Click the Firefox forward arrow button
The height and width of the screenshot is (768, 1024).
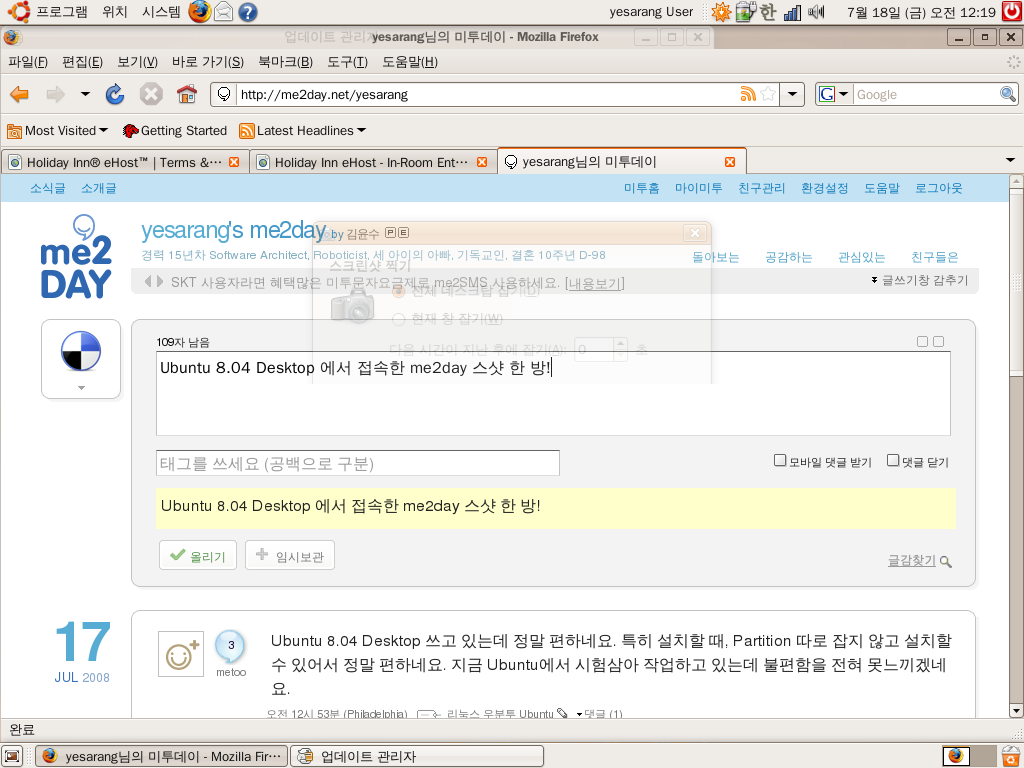[x=56, y=94]
